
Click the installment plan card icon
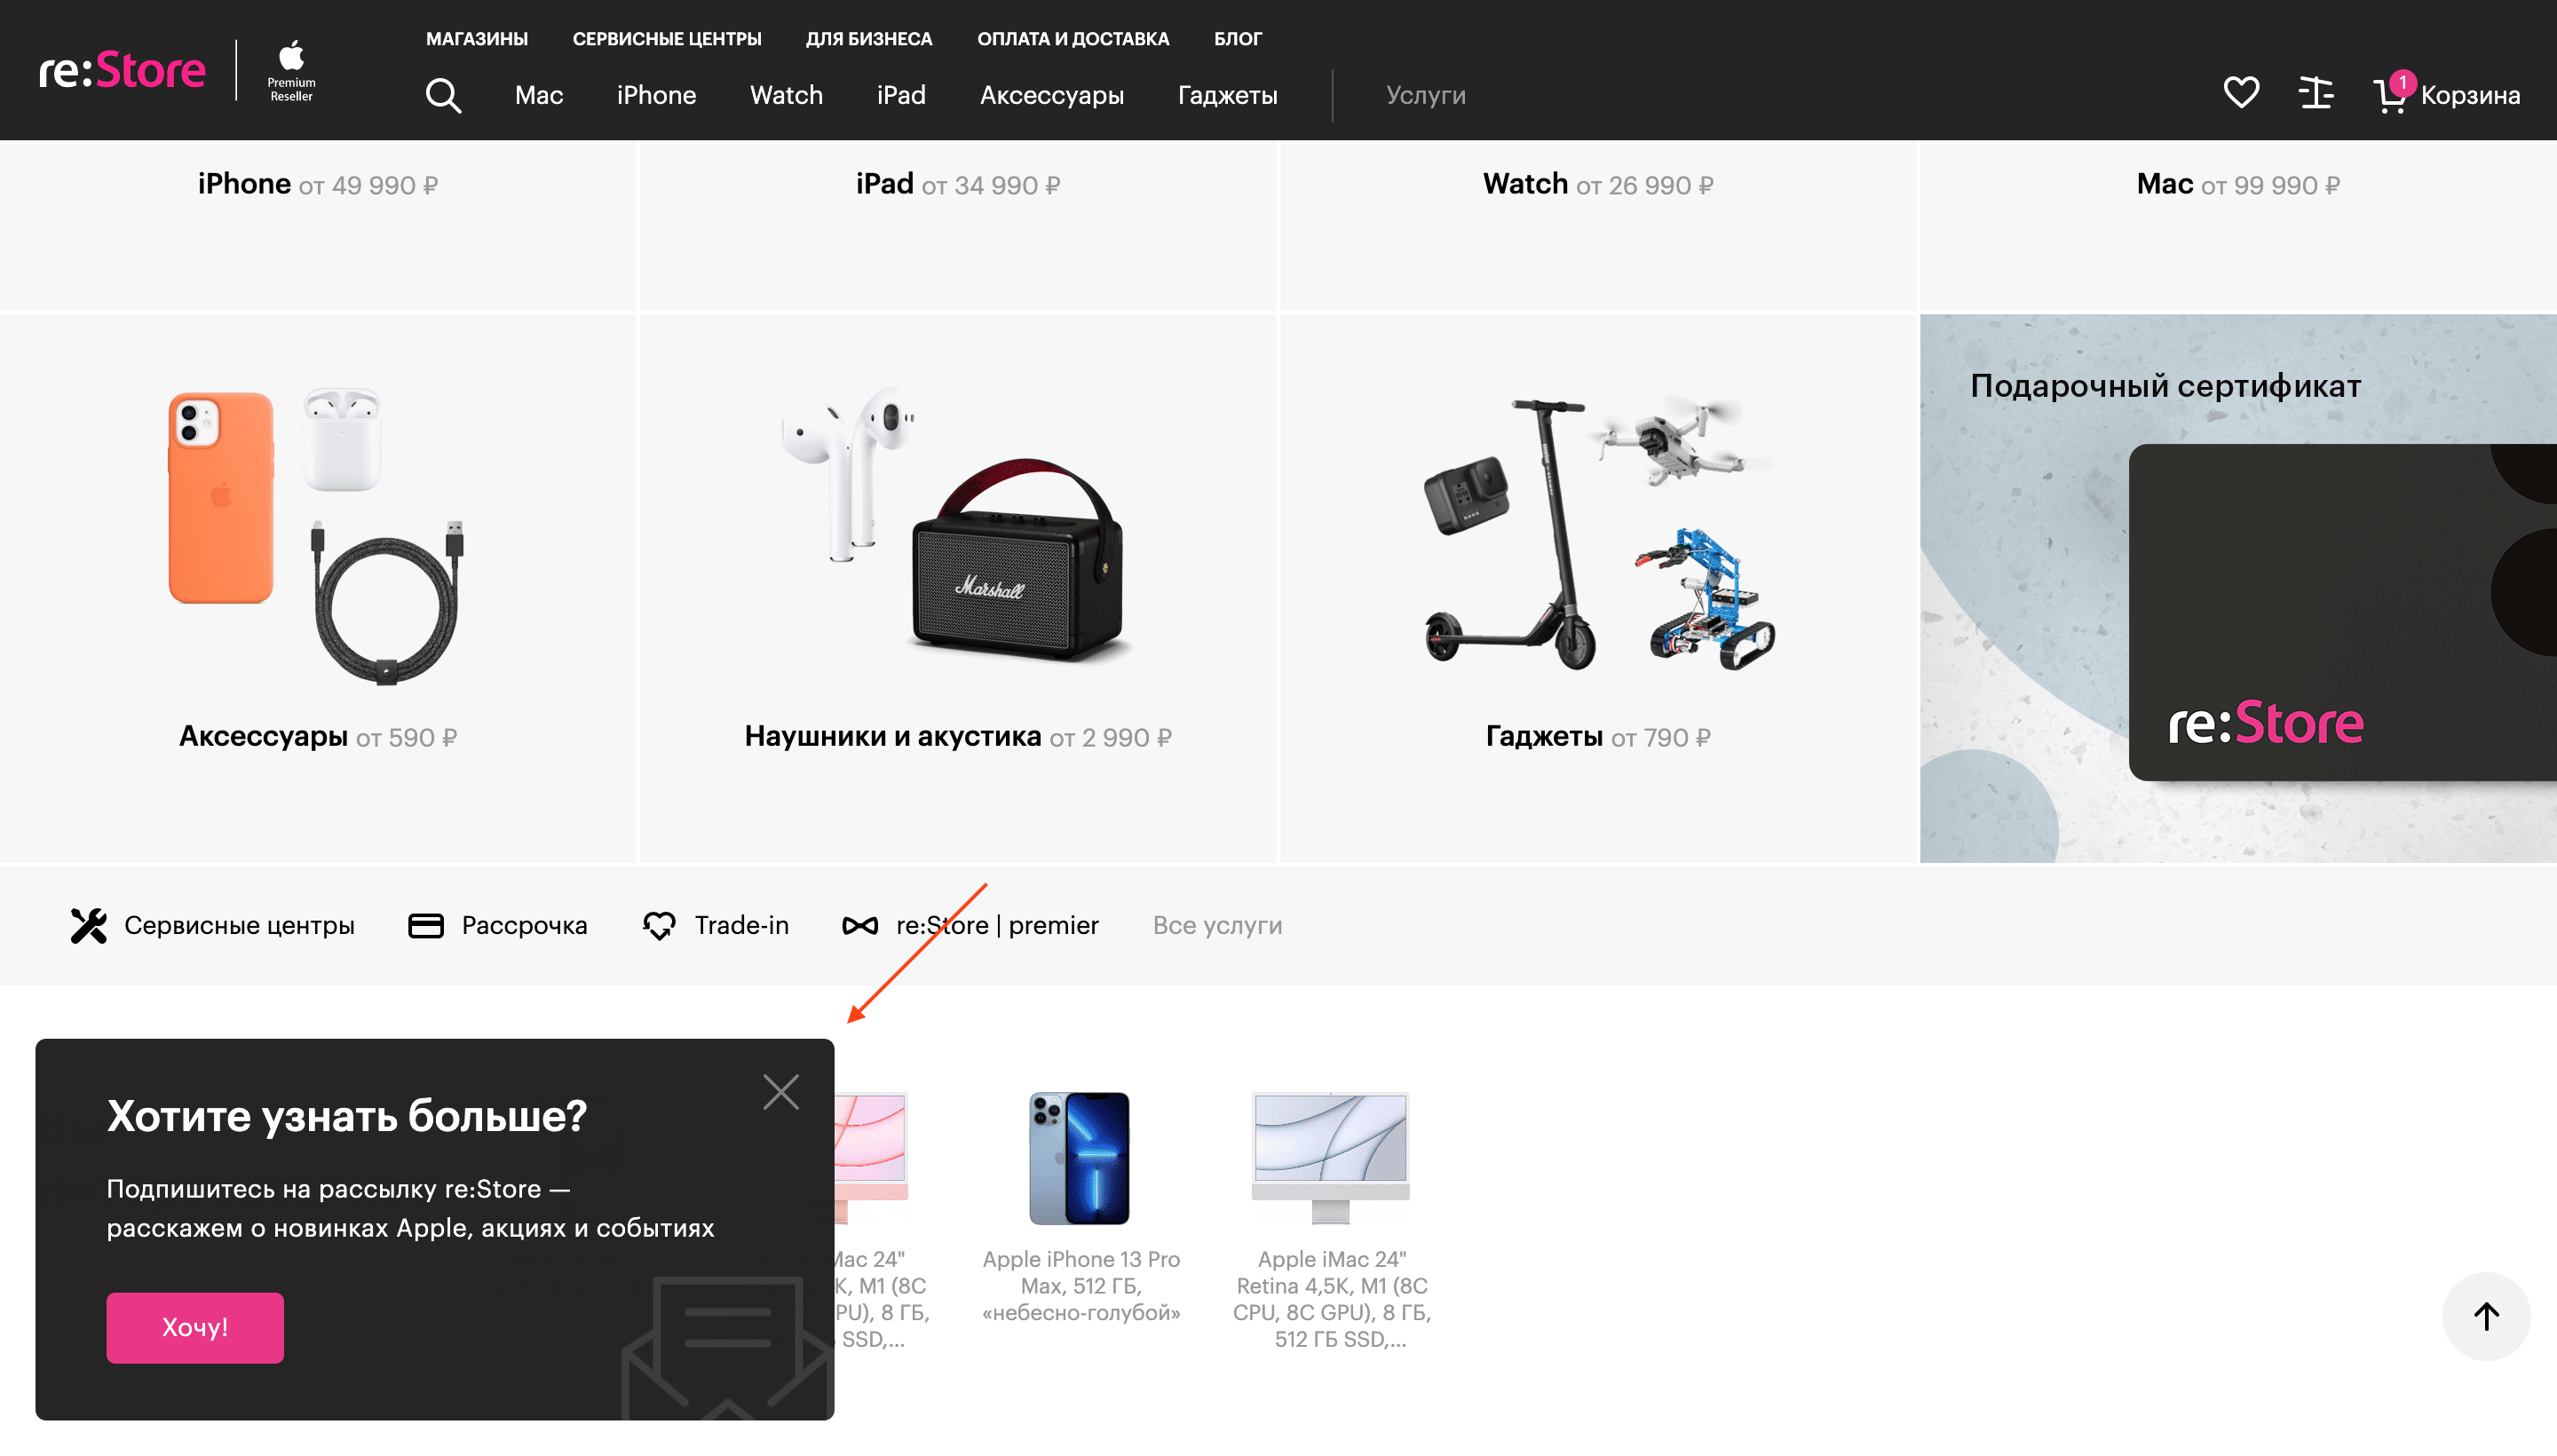(425, 926)
